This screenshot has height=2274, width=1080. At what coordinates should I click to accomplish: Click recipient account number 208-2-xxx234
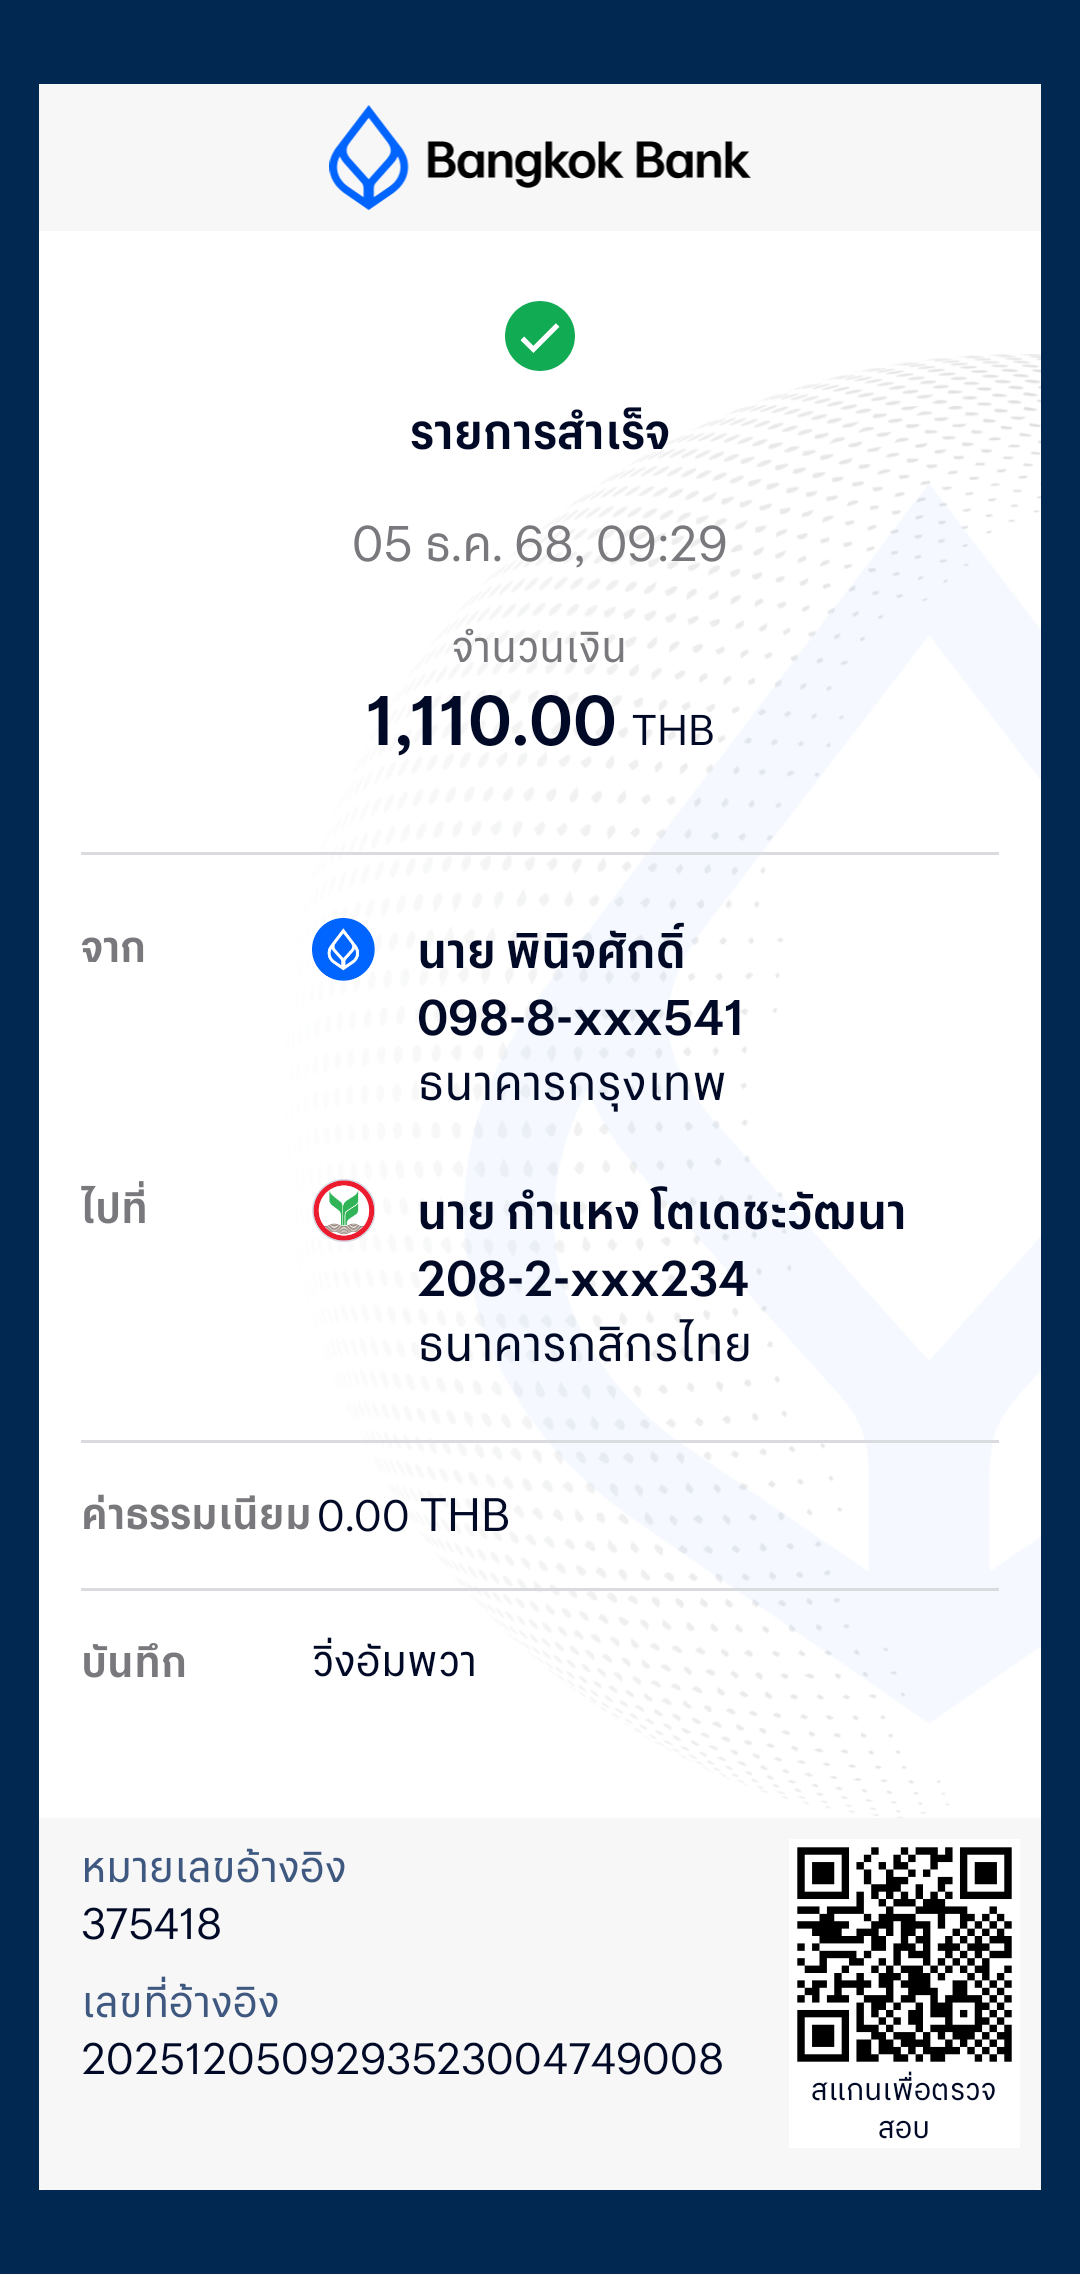[582, 1280]
